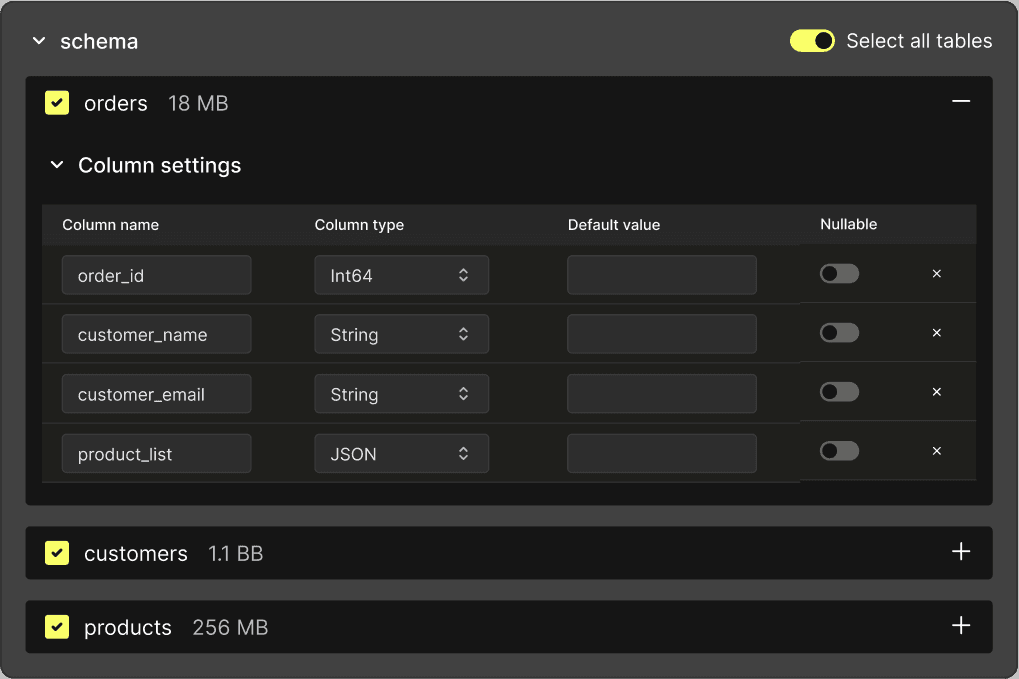Remove the customer_email column row
The image size is (1019, 679).
pyautogui.click(x=936, y=392)
